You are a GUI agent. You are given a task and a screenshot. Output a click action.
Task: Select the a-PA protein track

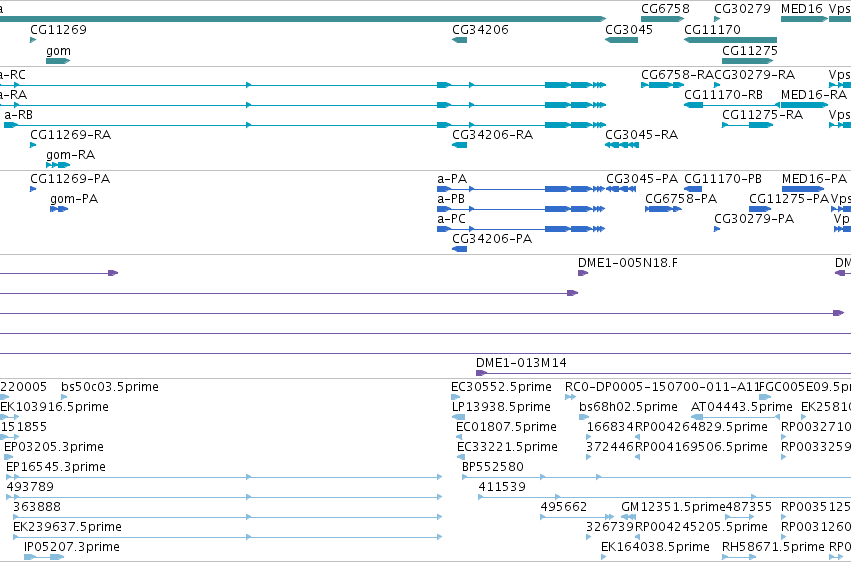pyautogui.click(x=521, y=189)
